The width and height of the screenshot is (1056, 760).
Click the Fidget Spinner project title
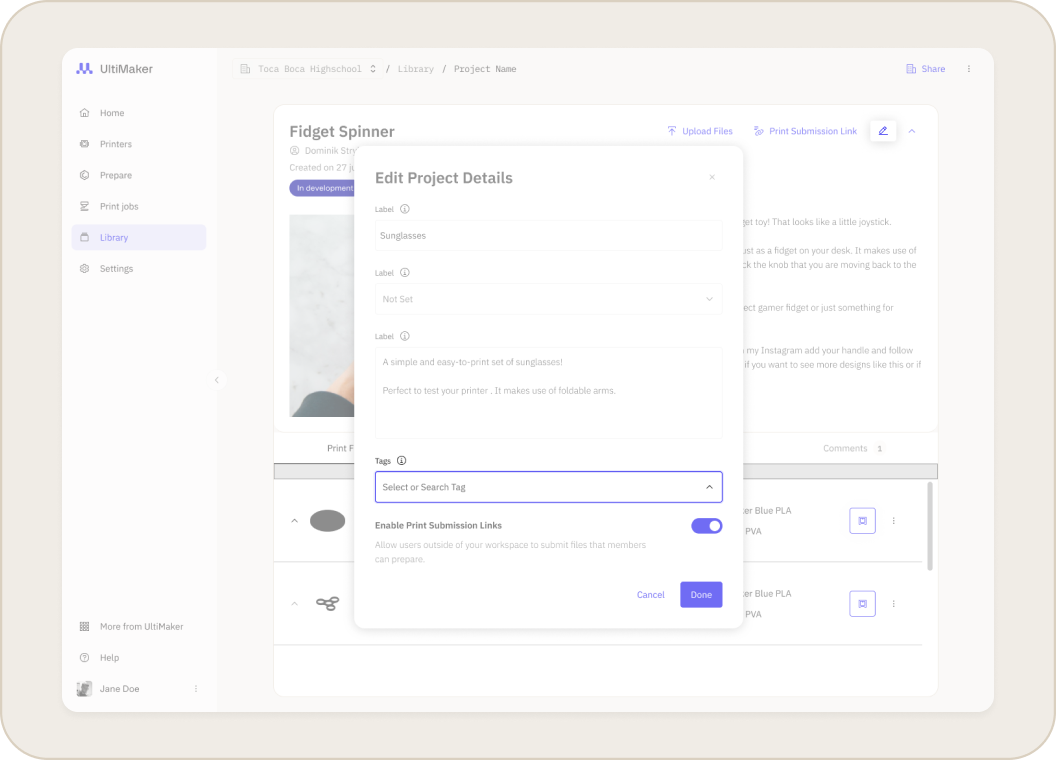point(342,131)
